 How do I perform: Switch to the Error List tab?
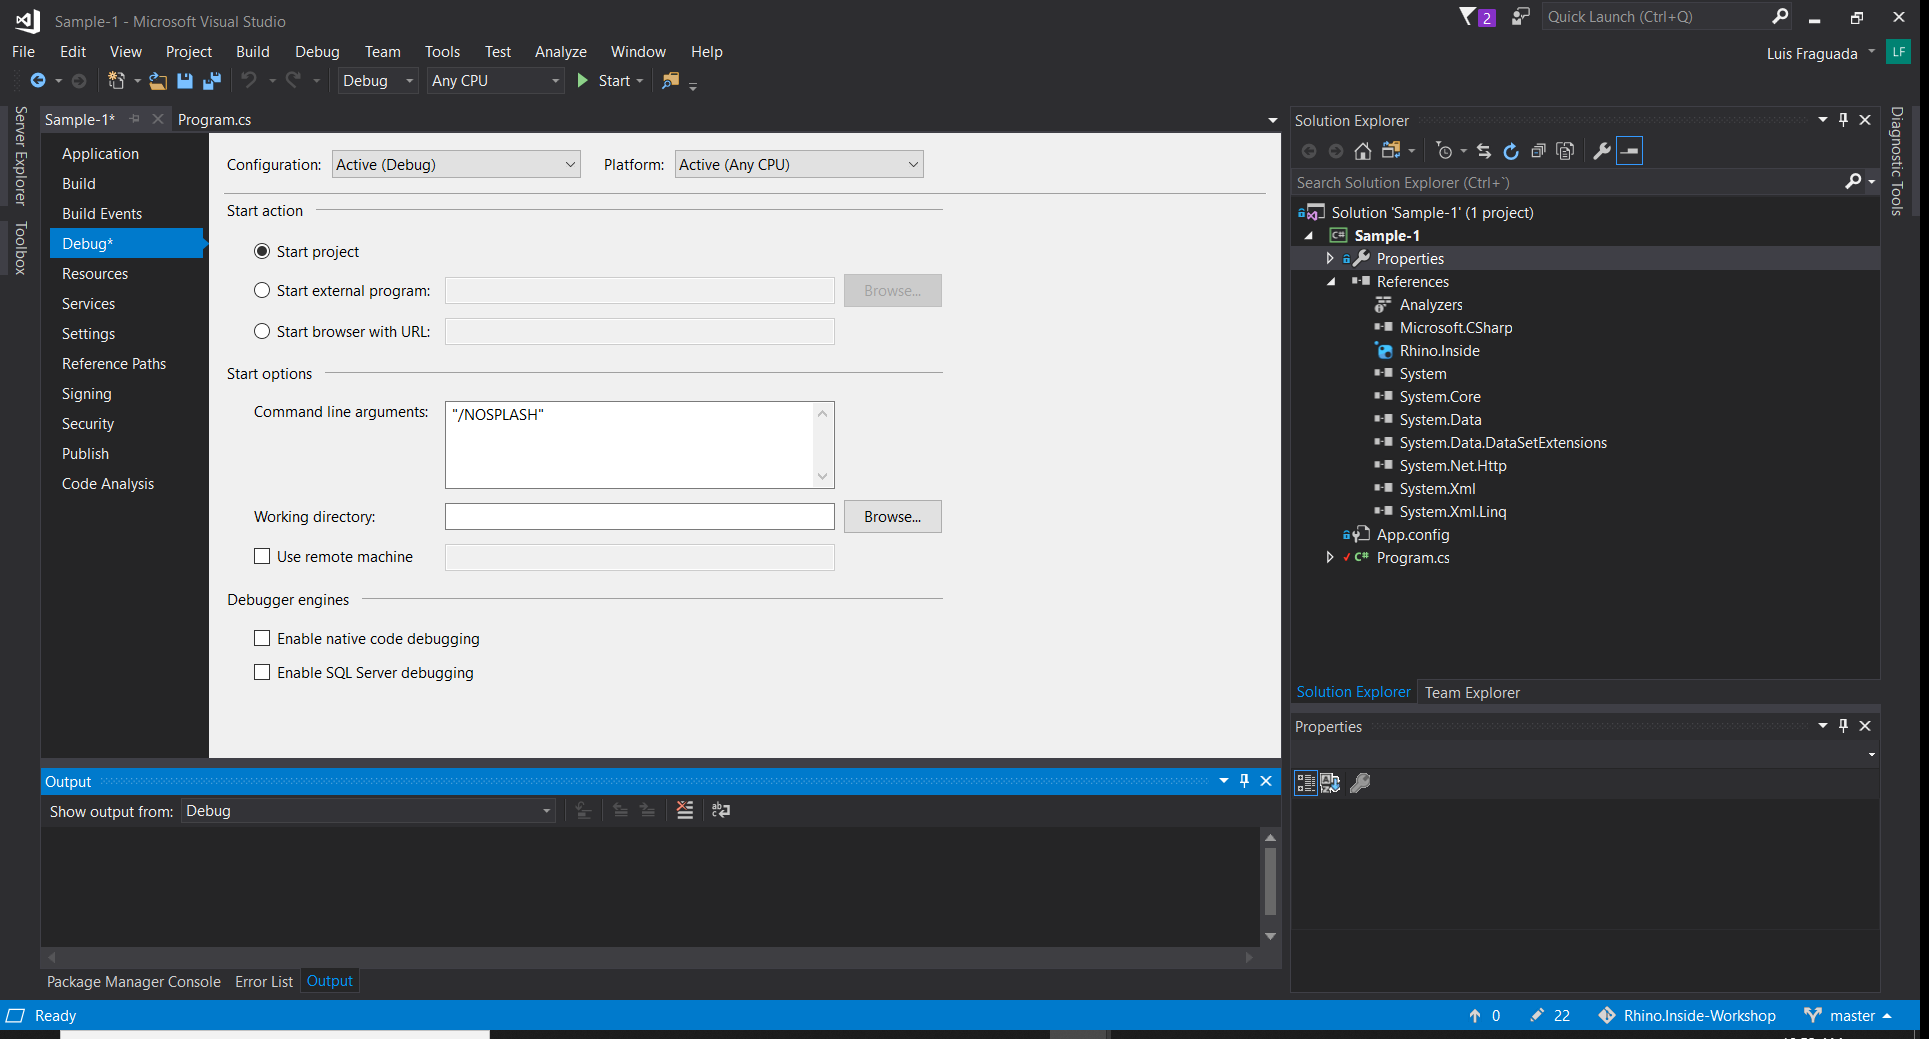264,981
